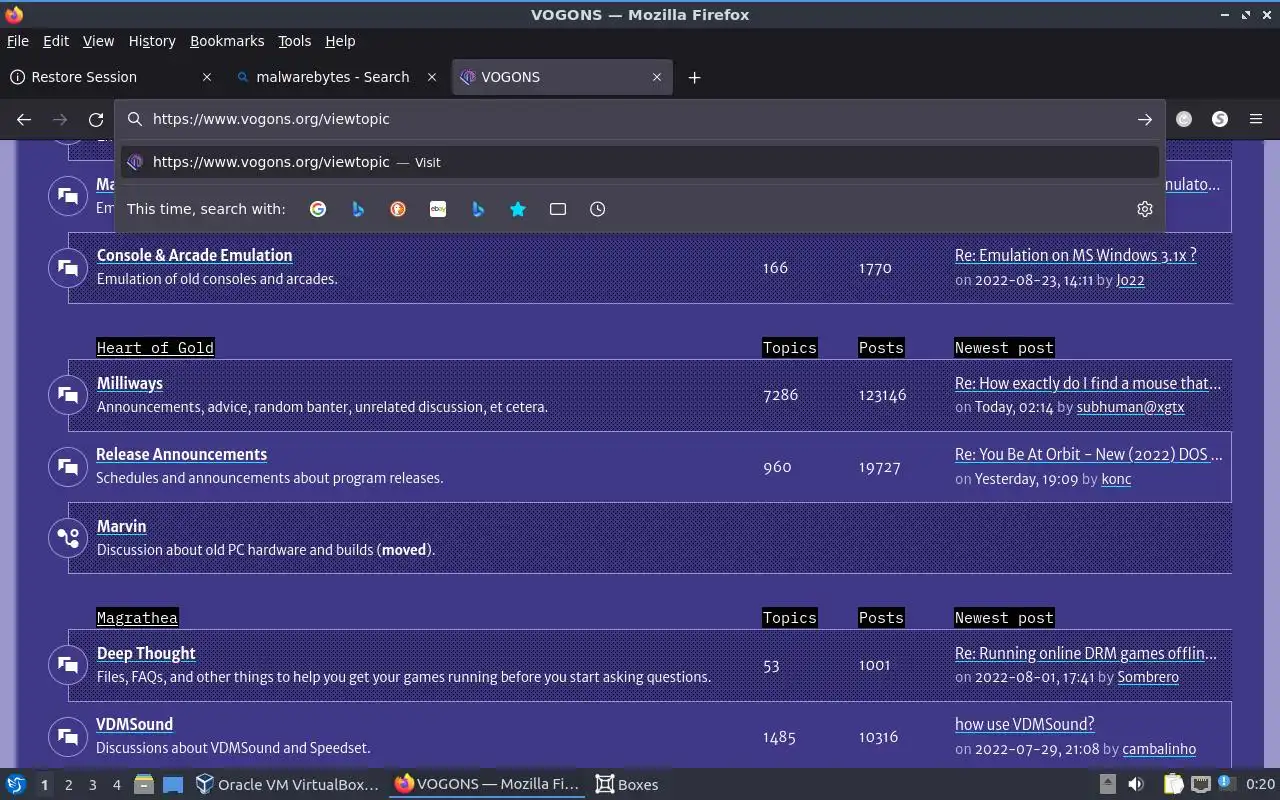Image resolution: width=1280 pixels, height=800 pixels.
Task: Open the Release Announcements forum
Action: [181, 454]
